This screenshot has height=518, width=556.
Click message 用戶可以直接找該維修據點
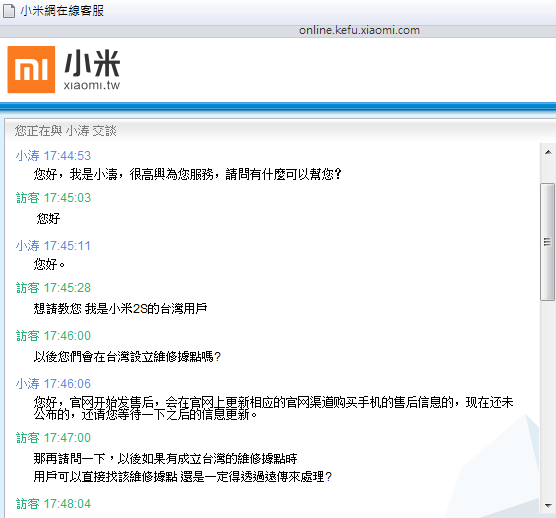tap(183, 477)
